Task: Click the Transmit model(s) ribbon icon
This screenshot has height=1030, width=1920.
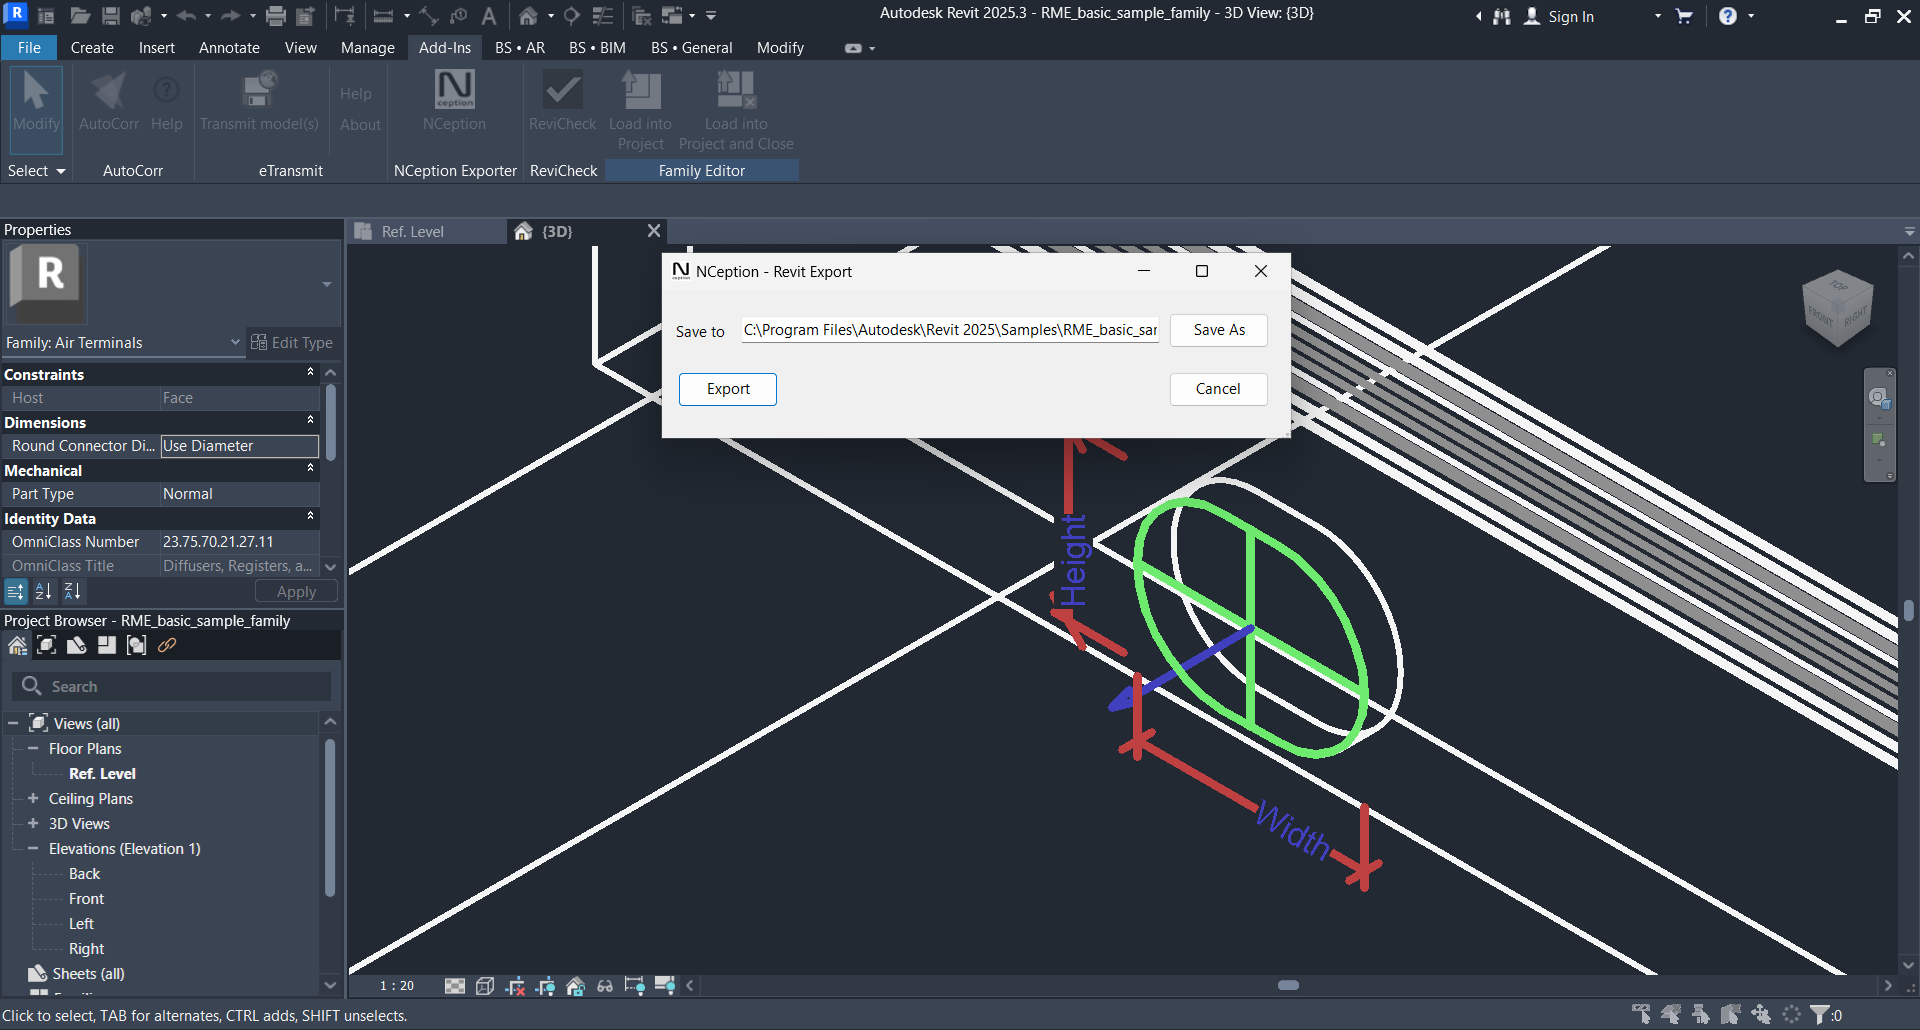Action: click(259, 90)
